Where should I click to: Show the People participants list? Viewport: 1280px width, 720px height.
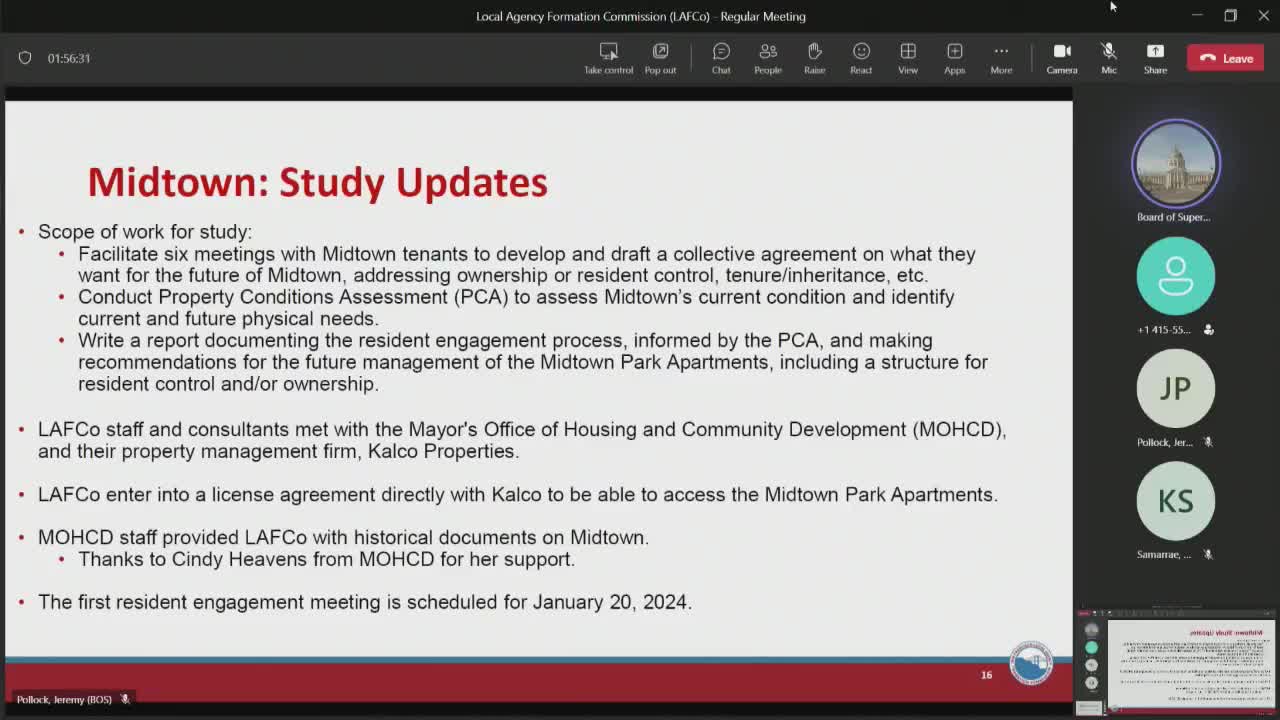pos(768,58)
